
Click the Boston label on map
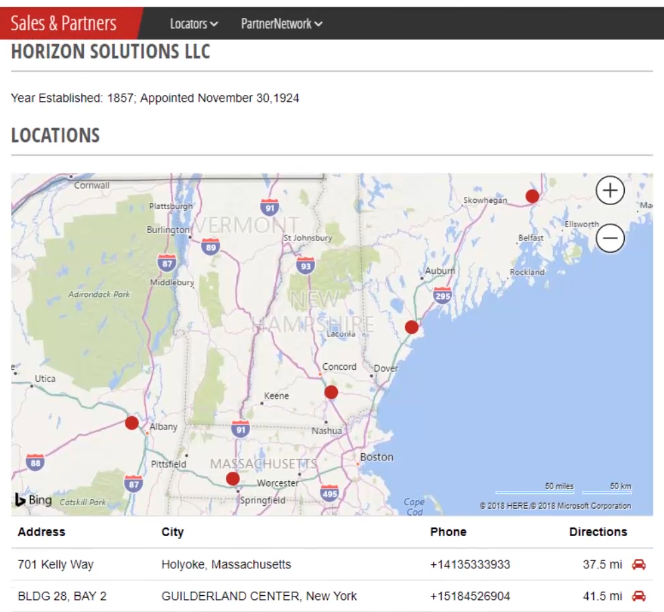tap(377, 457)
